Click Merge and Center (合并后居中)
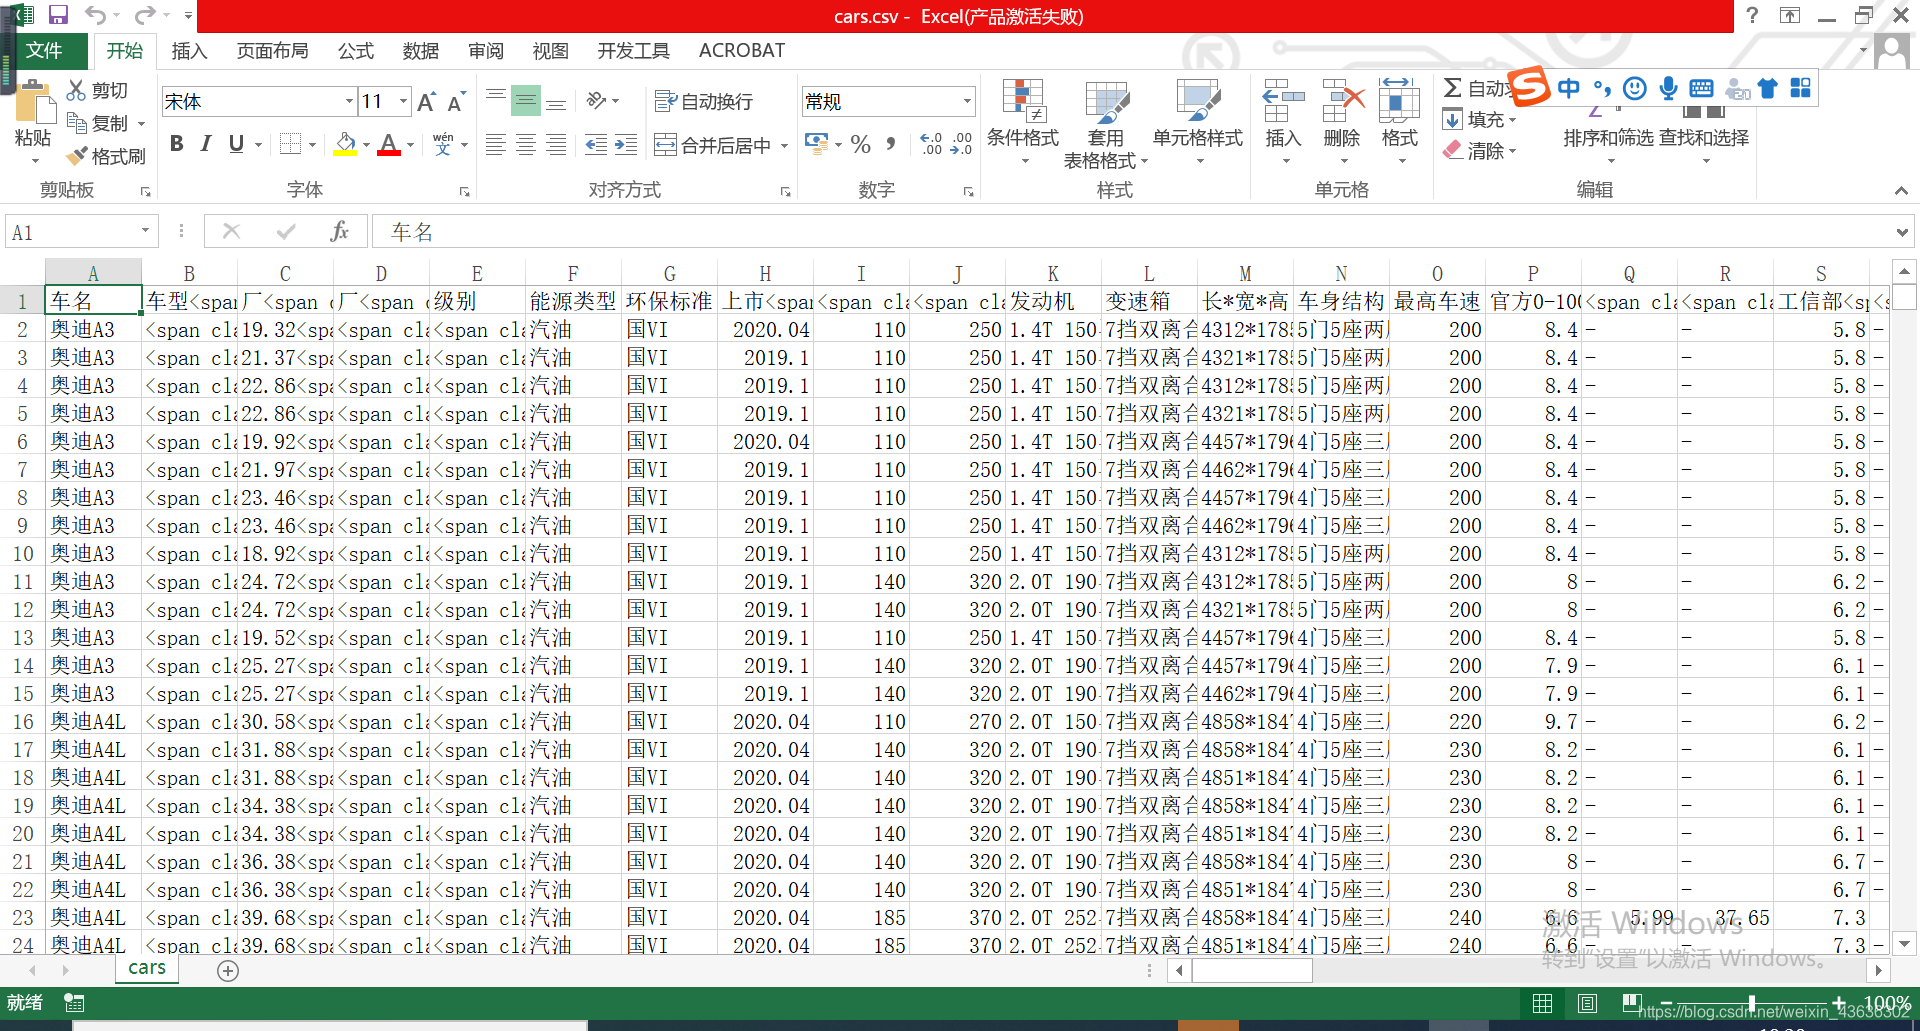The width and height of the screenshot is (1920, 1031). tap(713, 145)
